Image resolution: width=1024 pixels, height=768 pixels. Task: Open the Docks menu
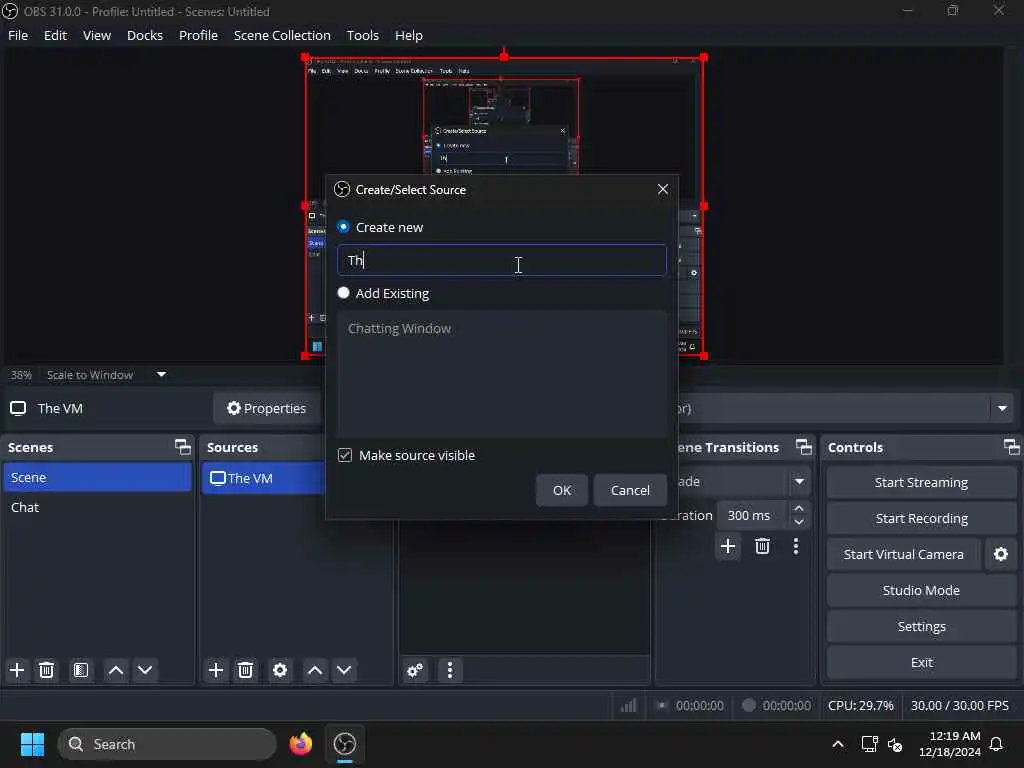(x=145, y=35)
